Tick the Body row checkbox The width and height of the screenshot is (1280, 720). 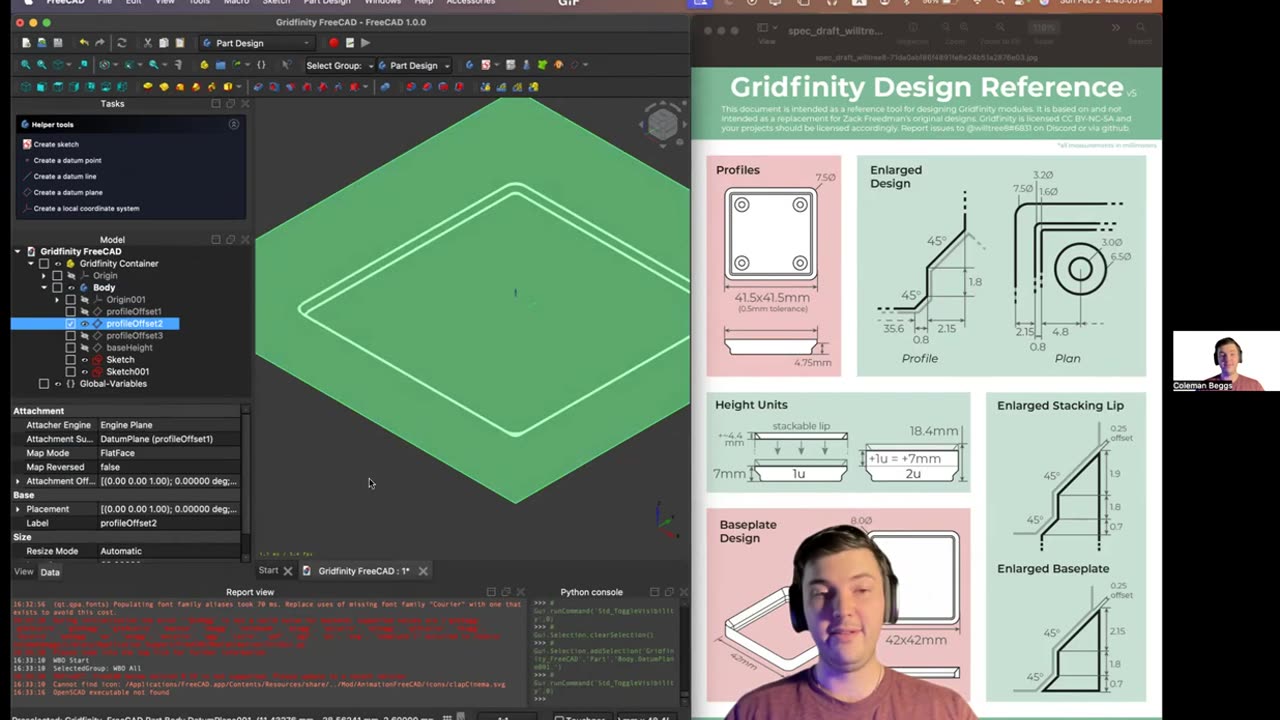click(57, 288)
